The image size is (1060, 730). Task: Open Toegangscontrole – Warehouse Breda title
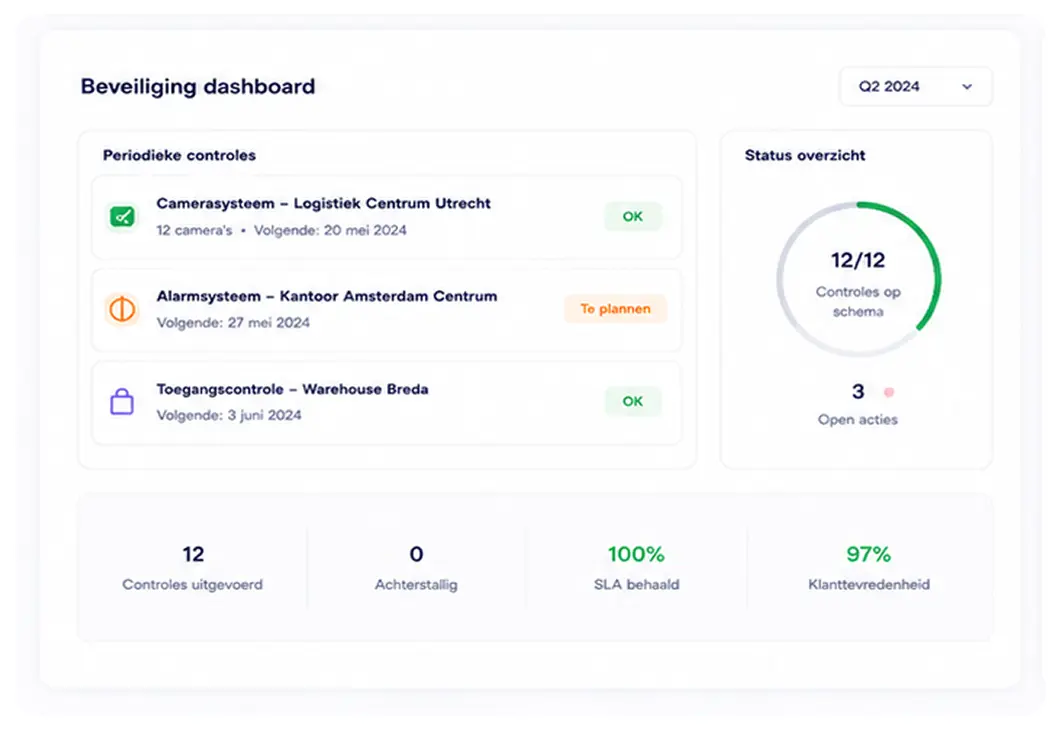point(292,389)
